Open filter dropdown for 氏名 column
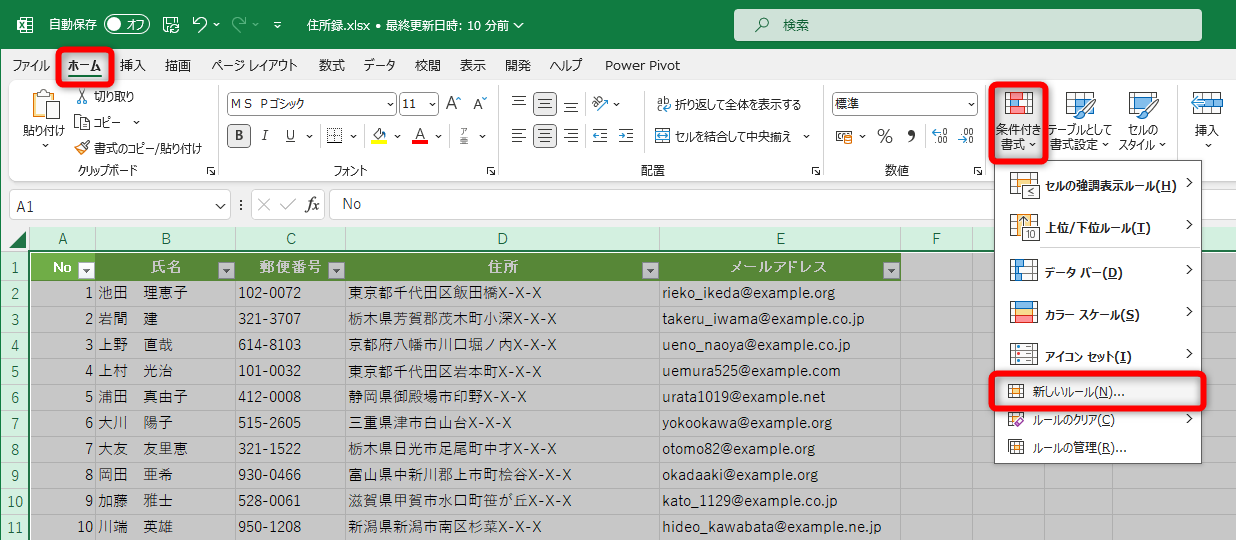 click(x=226, y=270)
